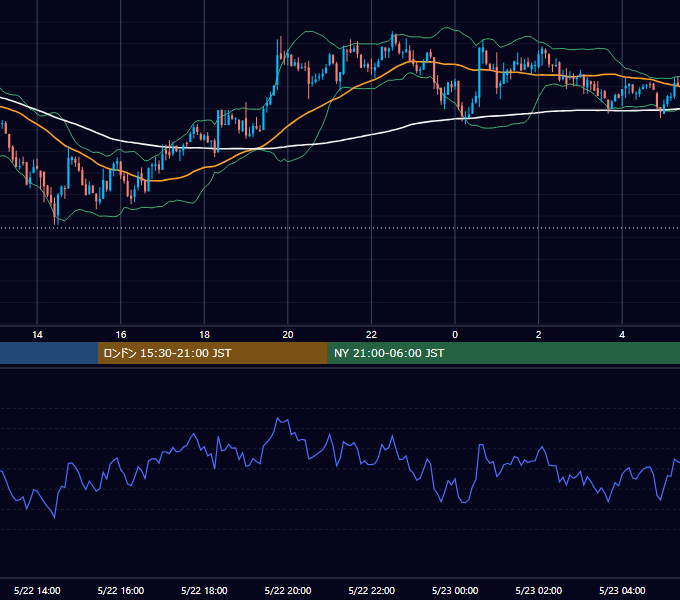Image resolution: width=680 pixels, height=600 pixels.
Task: Click the 5/23 02:00 time label
Action: tap(539, 590)
